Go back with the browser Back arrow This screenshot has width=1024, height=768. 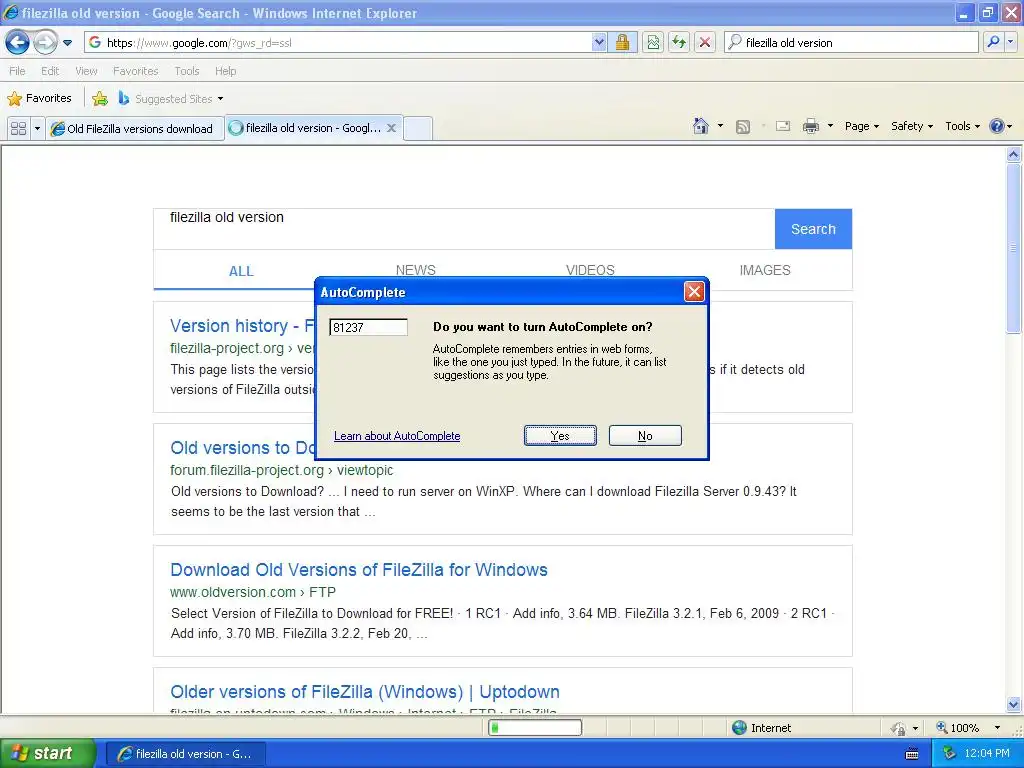[x=17, y=43]
